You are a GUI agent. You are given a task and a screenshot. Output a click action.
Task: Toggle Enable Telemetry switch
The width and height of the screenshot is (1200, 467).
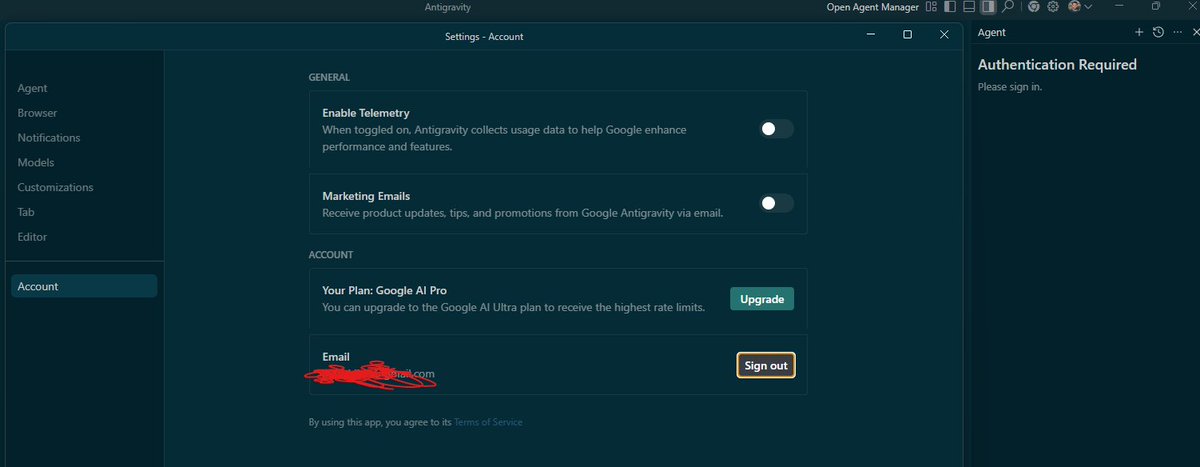776,129
